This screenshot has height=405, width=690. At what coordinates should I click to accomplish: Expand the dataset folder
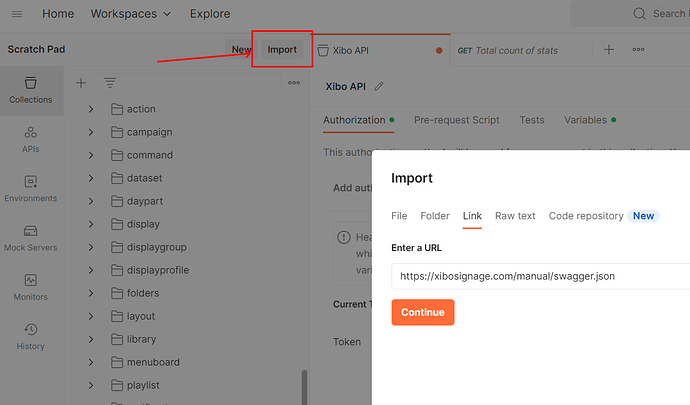[x=91, y=178]
